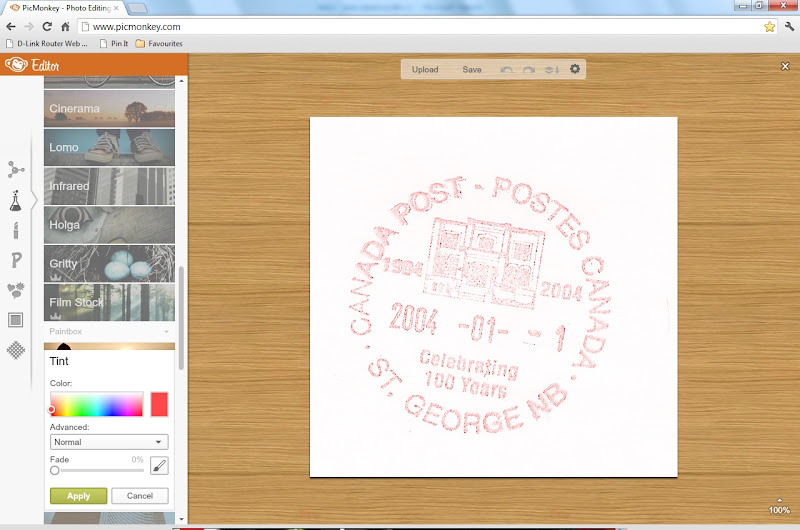Open the Overlays hearts icon
The width and height of the screenshot is (800, 530).
(16, 290)
